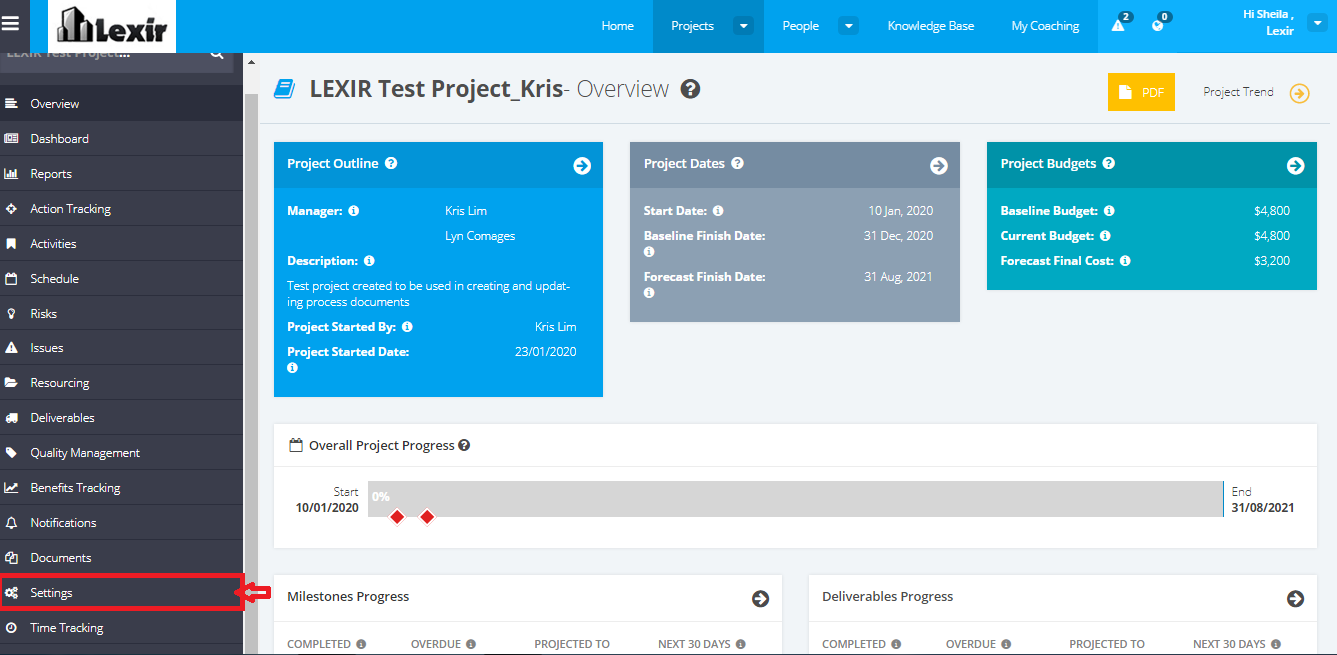The height and width of the screenshot is (655, 1337).
Task: Open Risks in the sidebar
Action: (121, 314)
